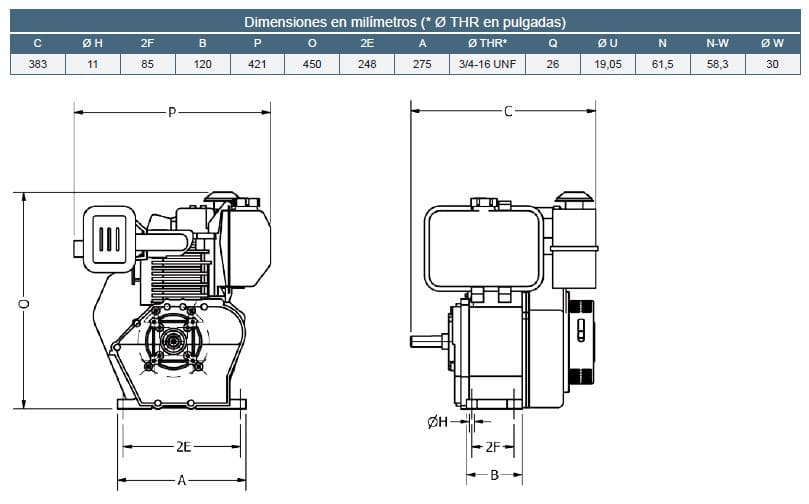Select the '3/4-16 UNF' thread cell

pyautogui.click(x=488, y=64)
